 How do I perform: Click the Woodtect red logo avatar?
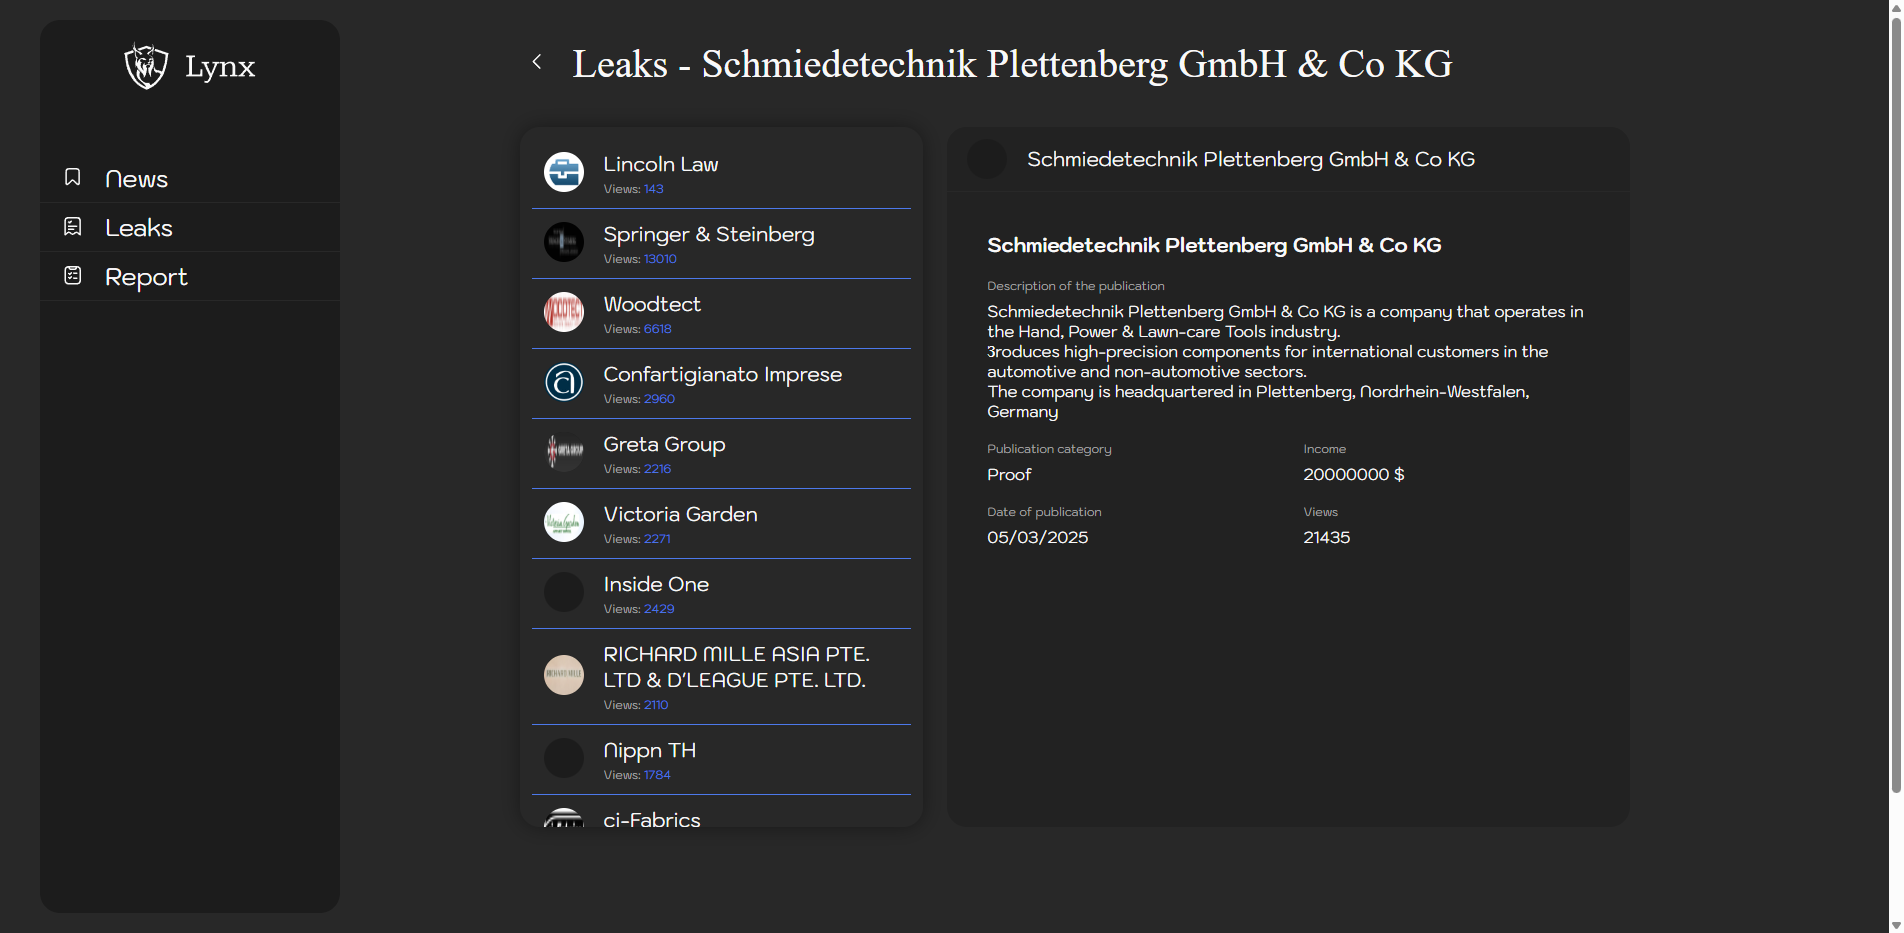click(564, 312)
